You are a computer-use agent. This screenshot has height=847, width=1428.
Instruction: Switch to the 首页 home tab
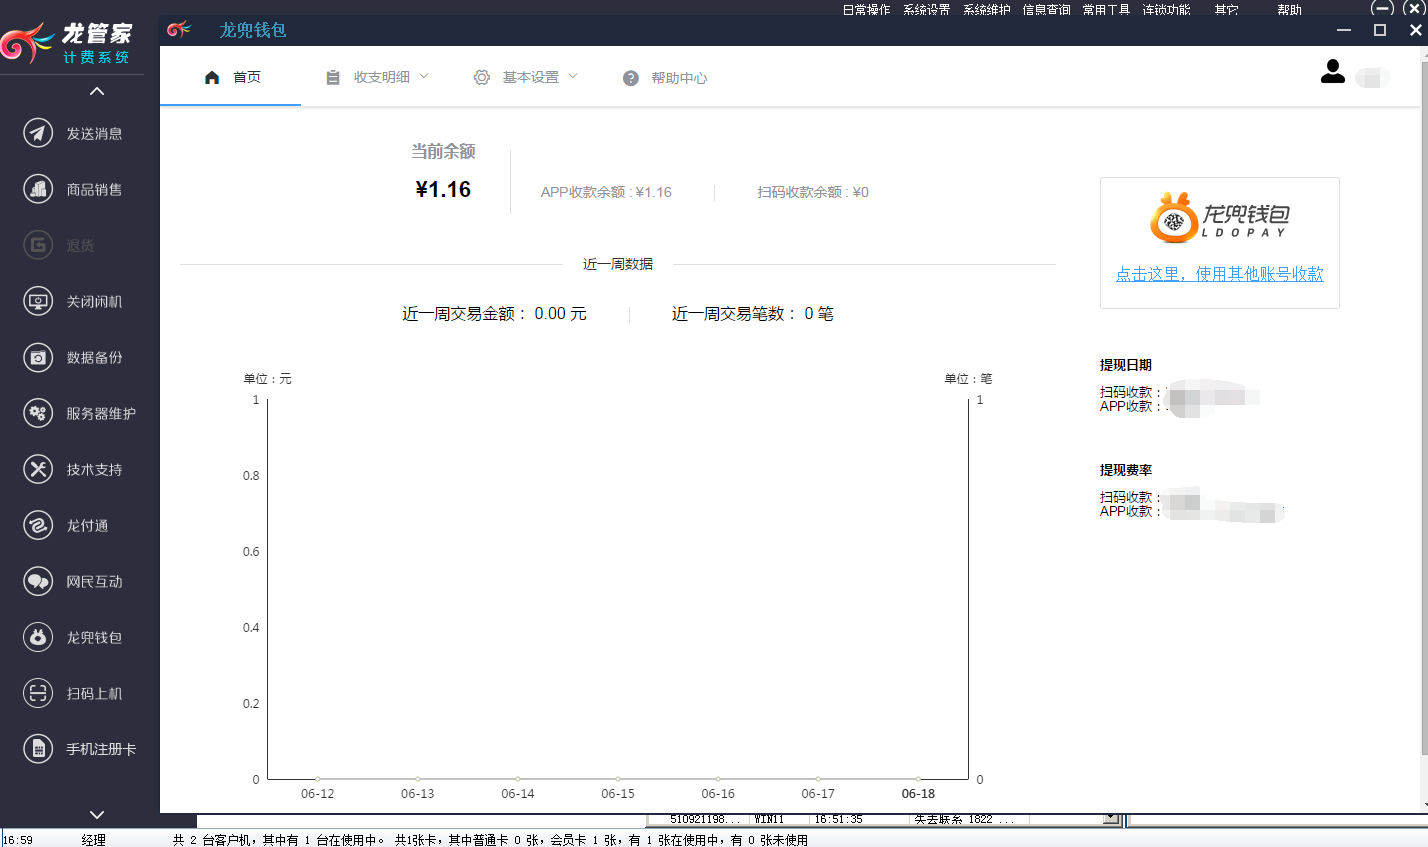pos(233,77)
